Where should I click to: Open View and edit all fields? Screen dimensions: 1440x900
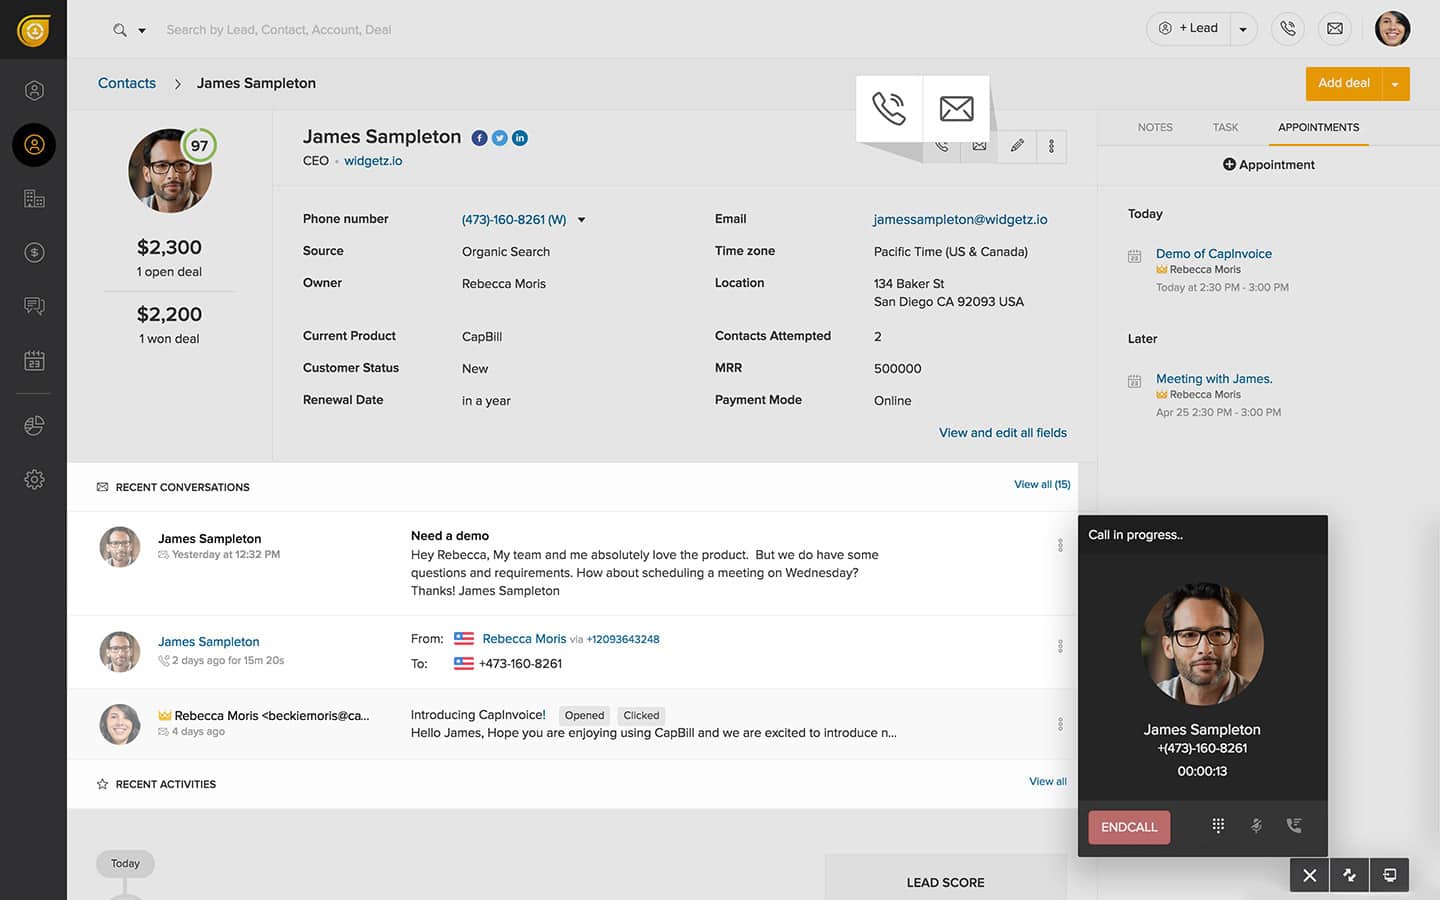(1003, 433)
